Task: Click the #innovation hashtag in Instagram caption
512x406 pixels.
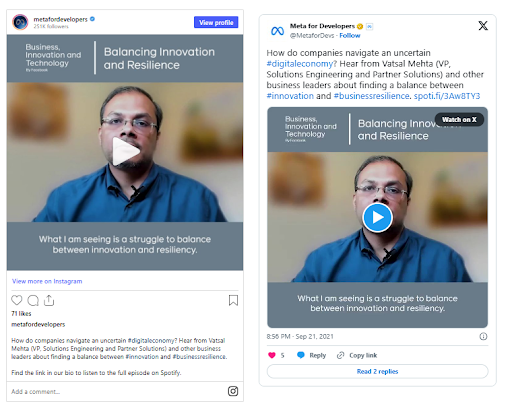Action: coord(142,357)
